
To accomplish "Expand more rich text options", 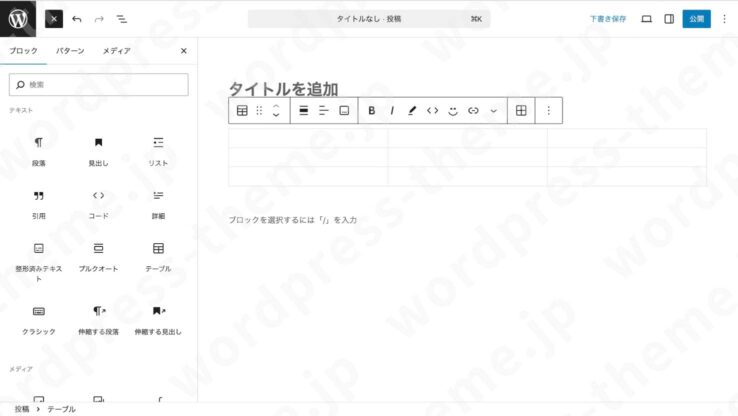I will click(x=493, y=111).
